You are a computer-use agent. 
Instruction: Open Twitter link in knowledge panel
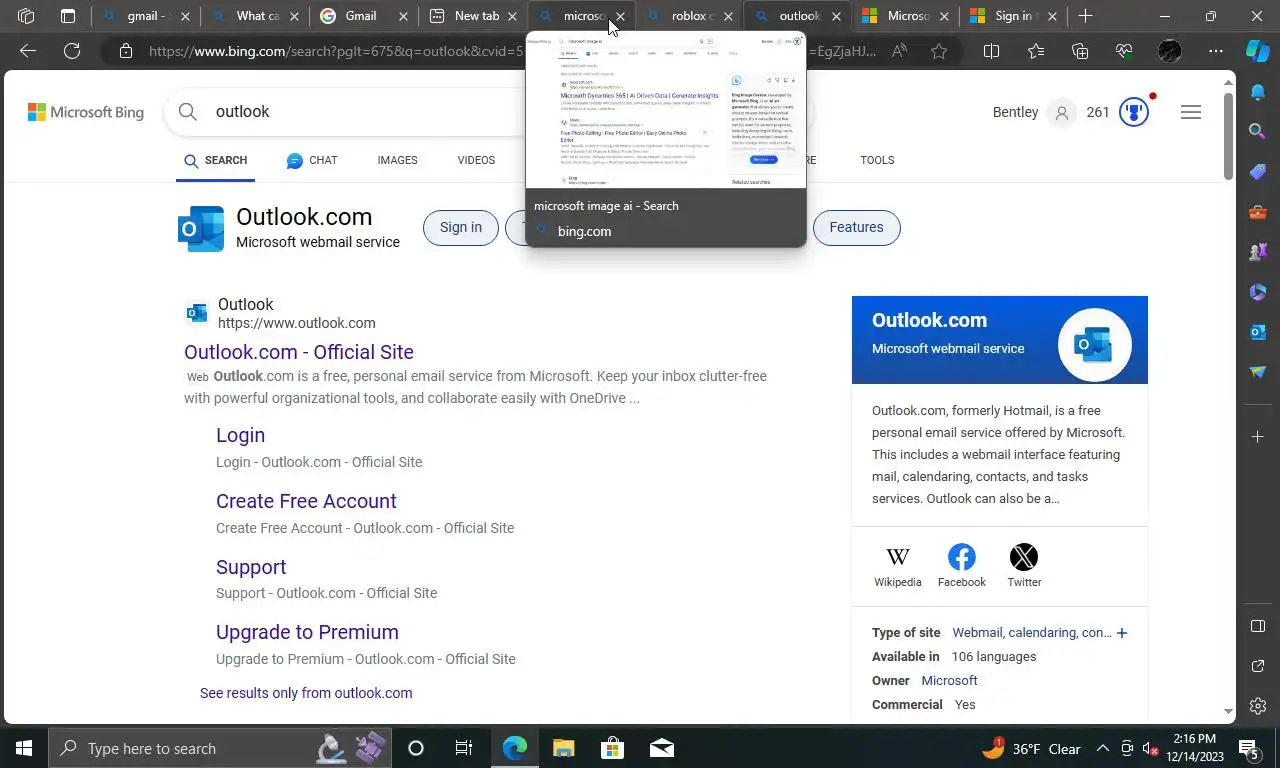(1024, 566)
